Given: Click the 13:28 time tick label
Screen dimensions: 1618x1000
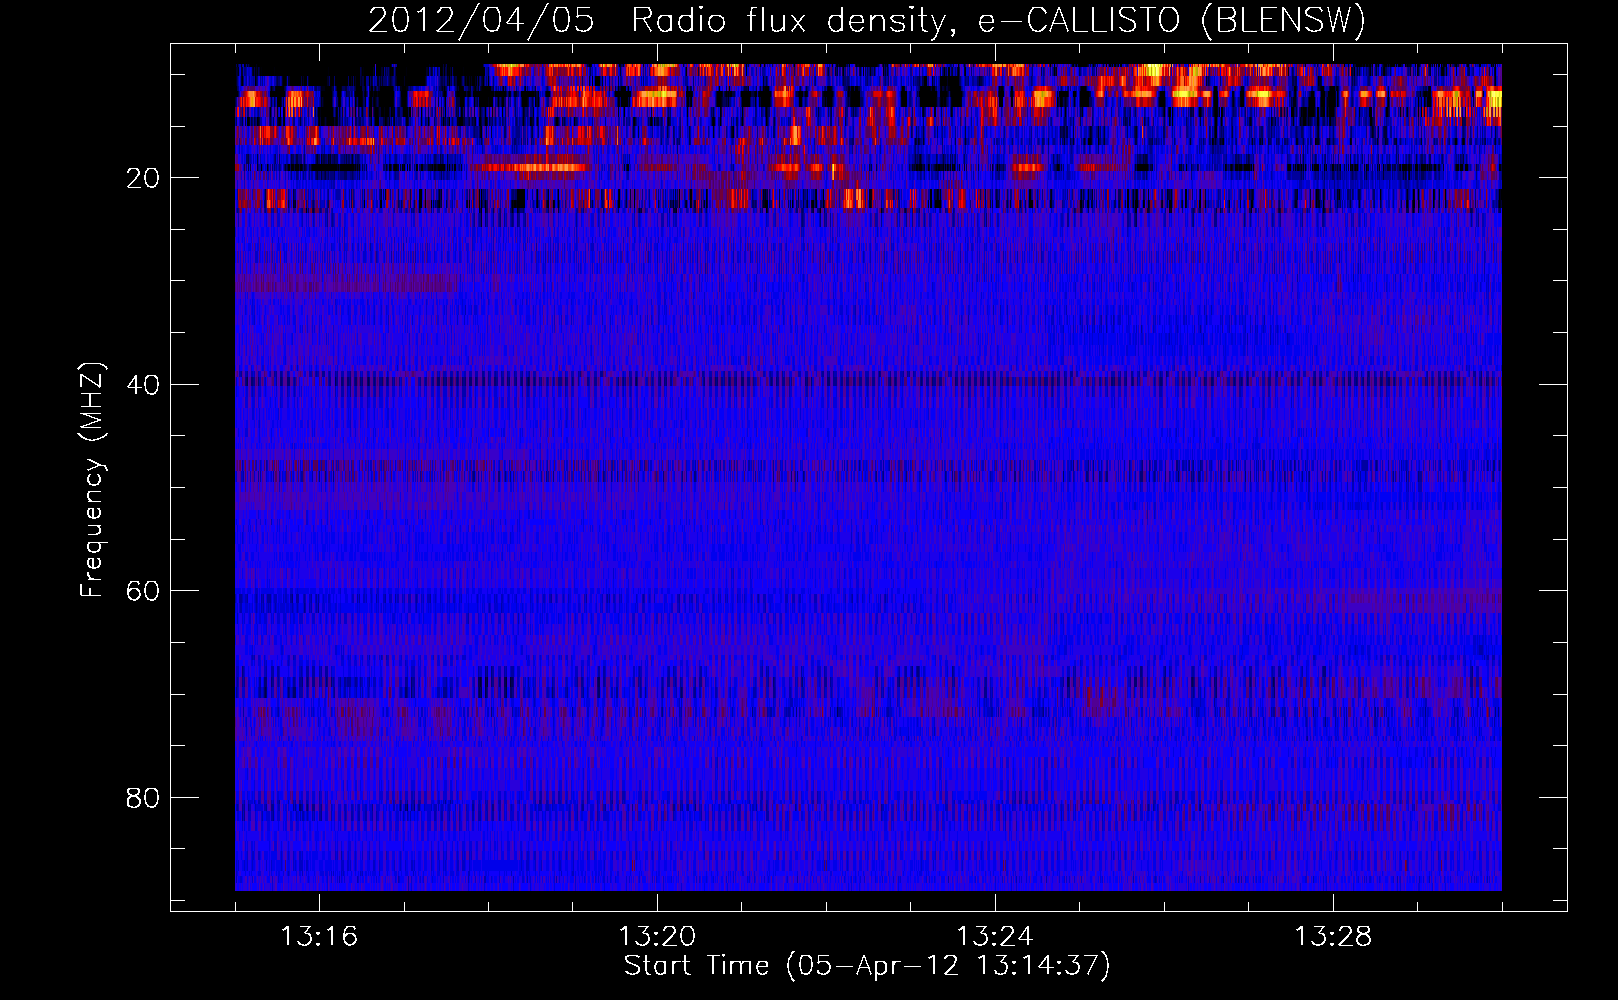Looking at the screenshot, I should [x=1333, y=937].
